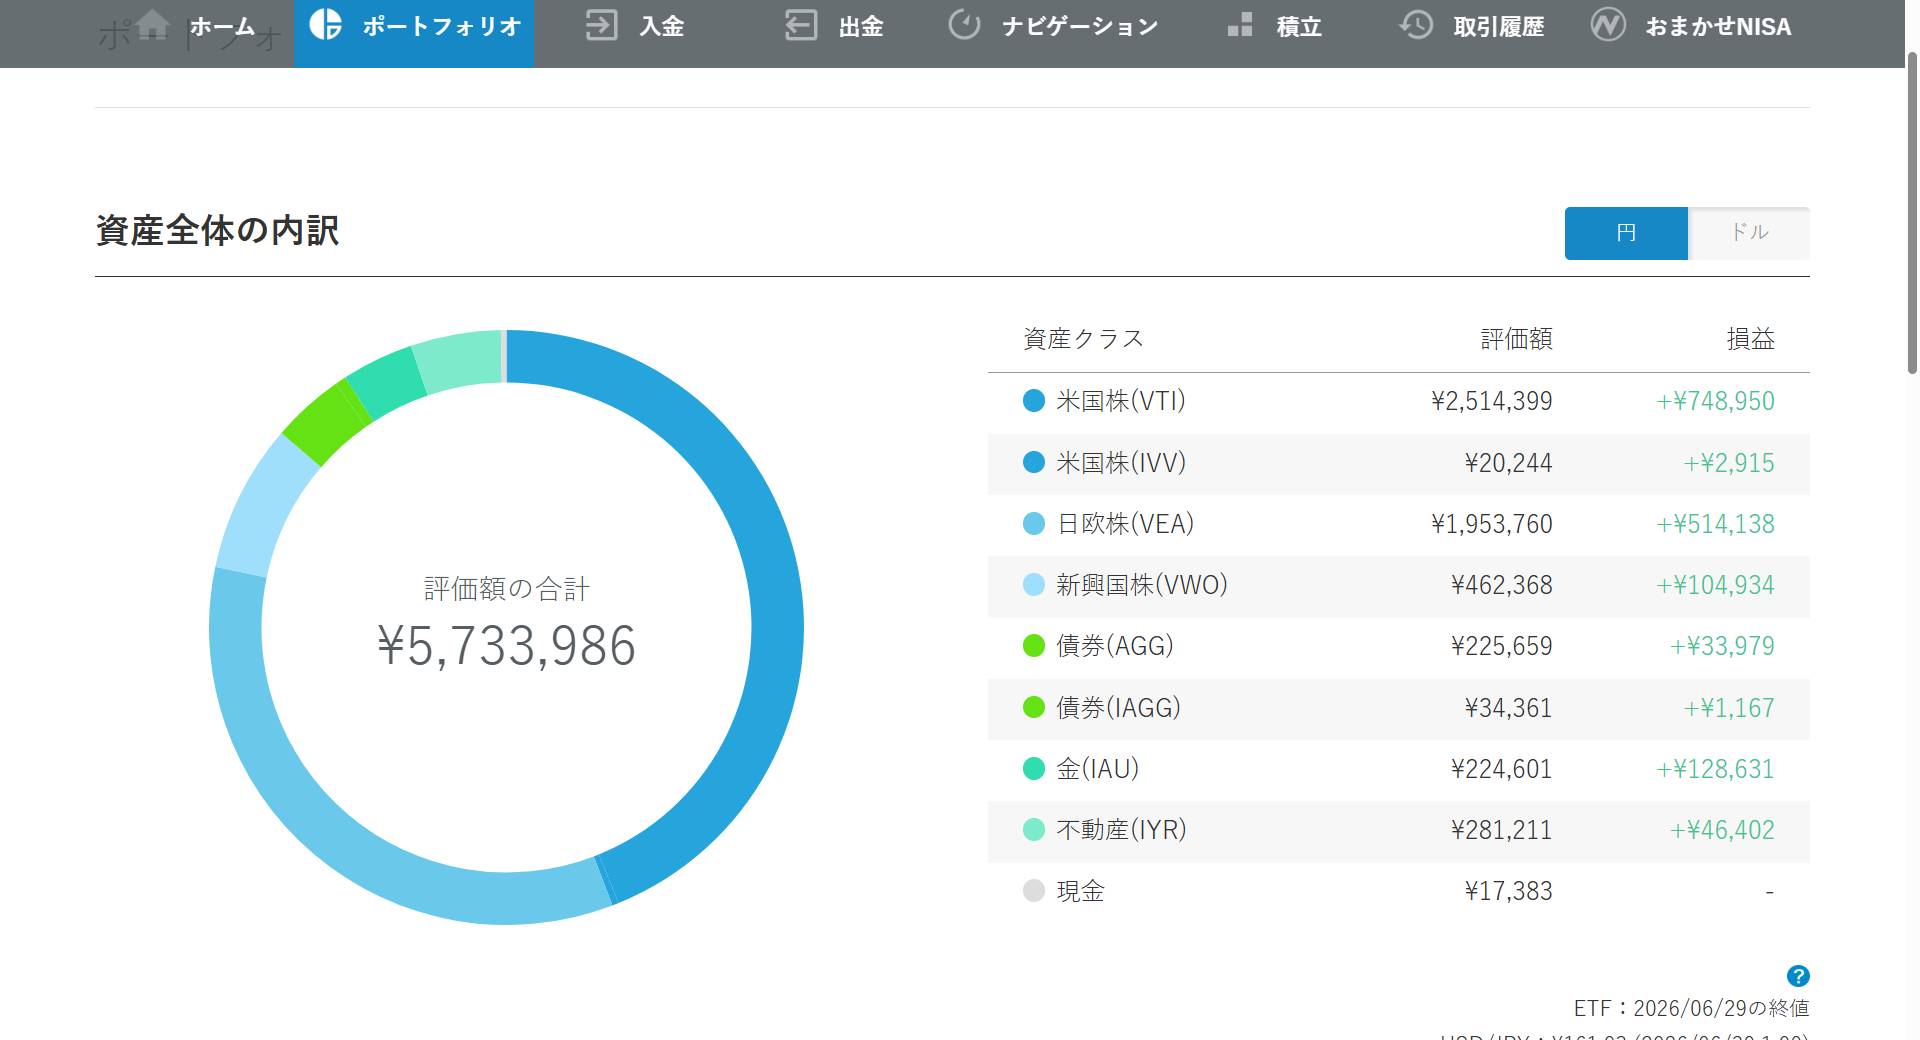Click the +¥33,979 profit value

[x=1722, y=646]
